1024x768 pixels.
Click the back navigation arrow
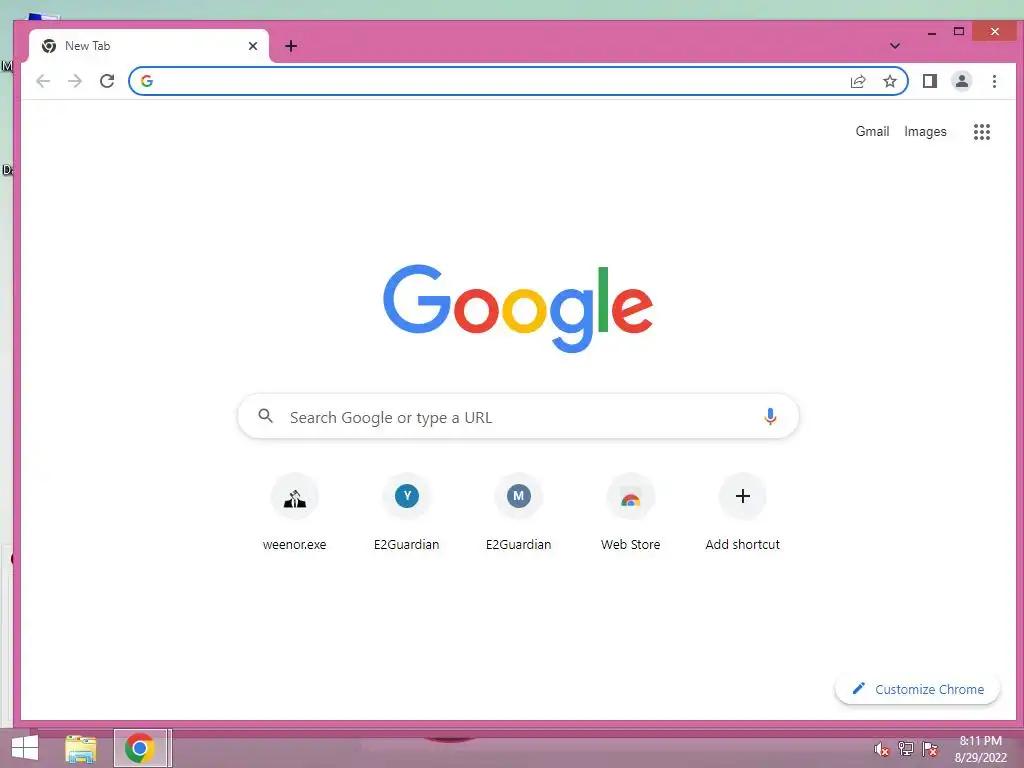coord(43,81)
